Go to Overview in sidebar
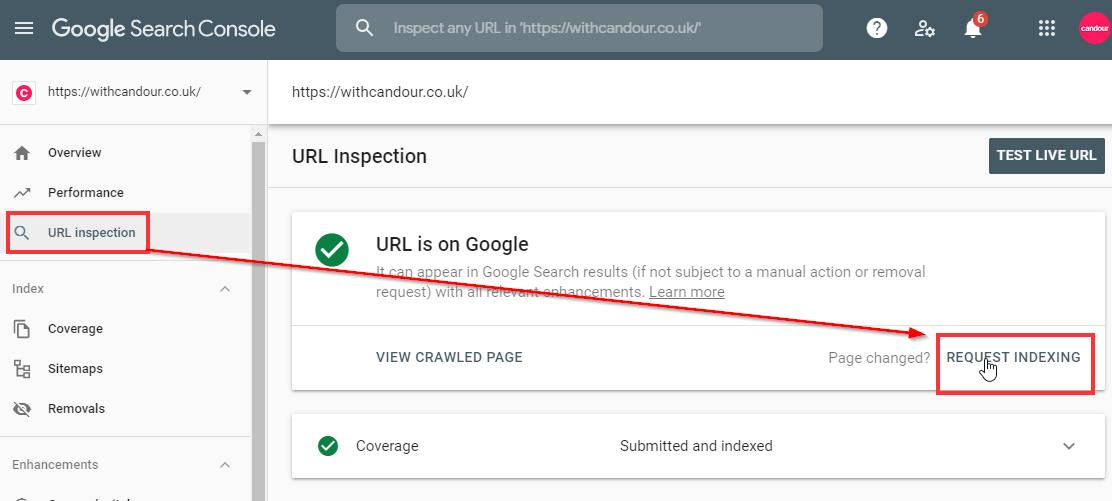Image resolution: width=1112 pixels, height=501 pixels. click(x=74, y=153)
